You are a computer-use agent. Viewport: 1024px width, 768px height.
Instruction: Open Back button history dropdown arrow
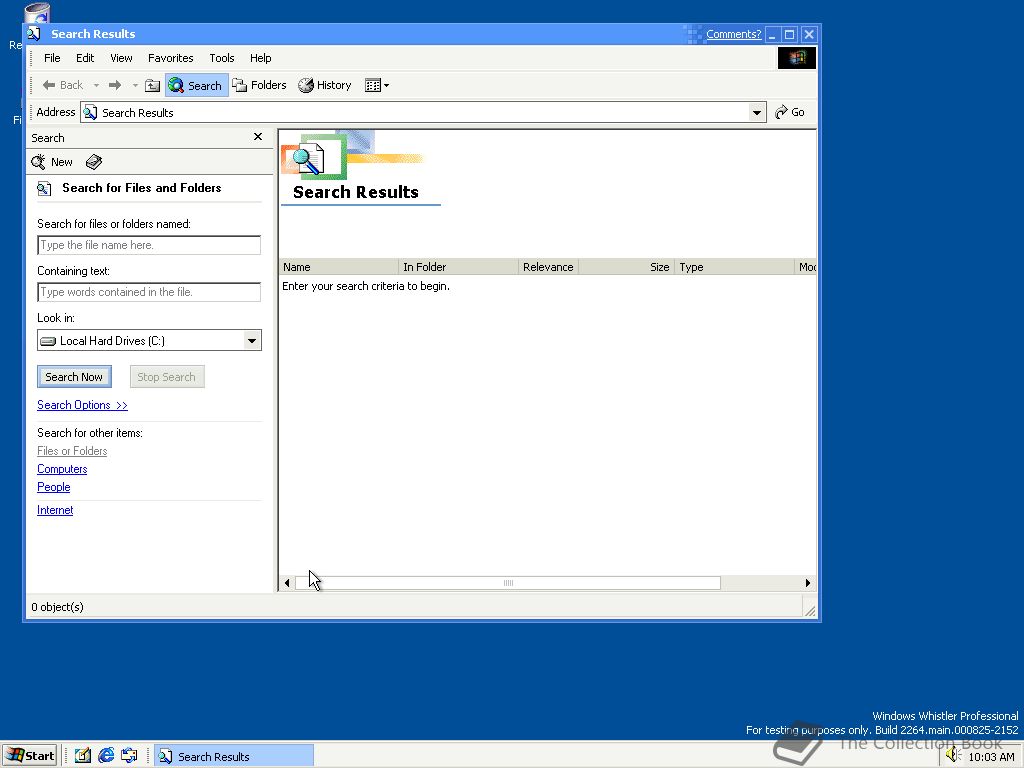click(96, 86)
